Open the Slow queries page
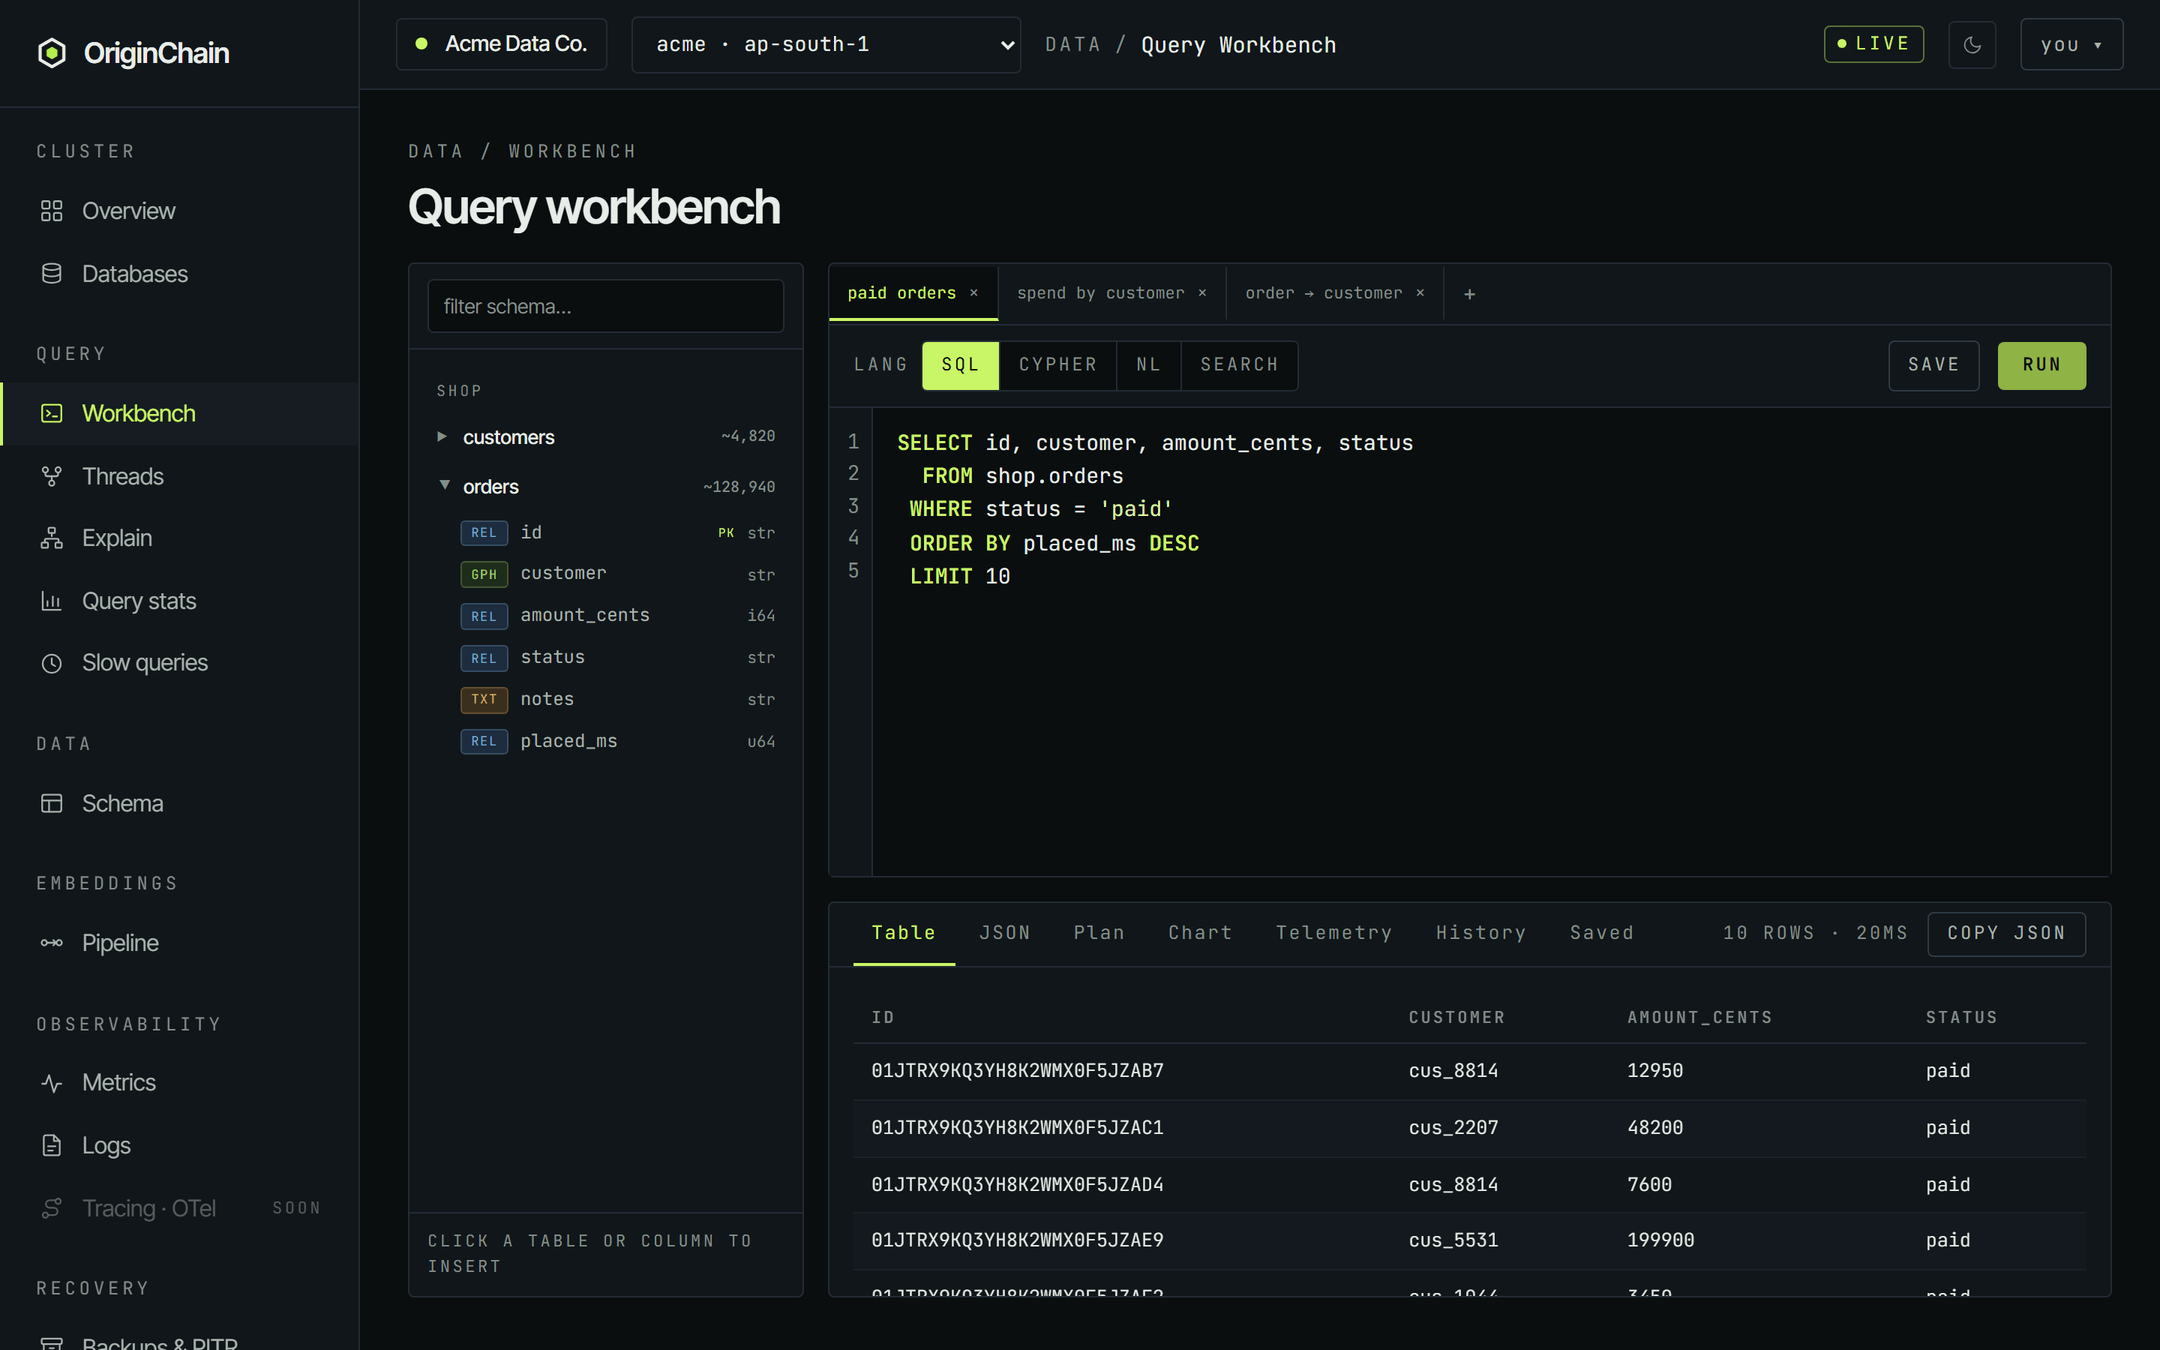The image size is (2160, 1350). [145, 663]
